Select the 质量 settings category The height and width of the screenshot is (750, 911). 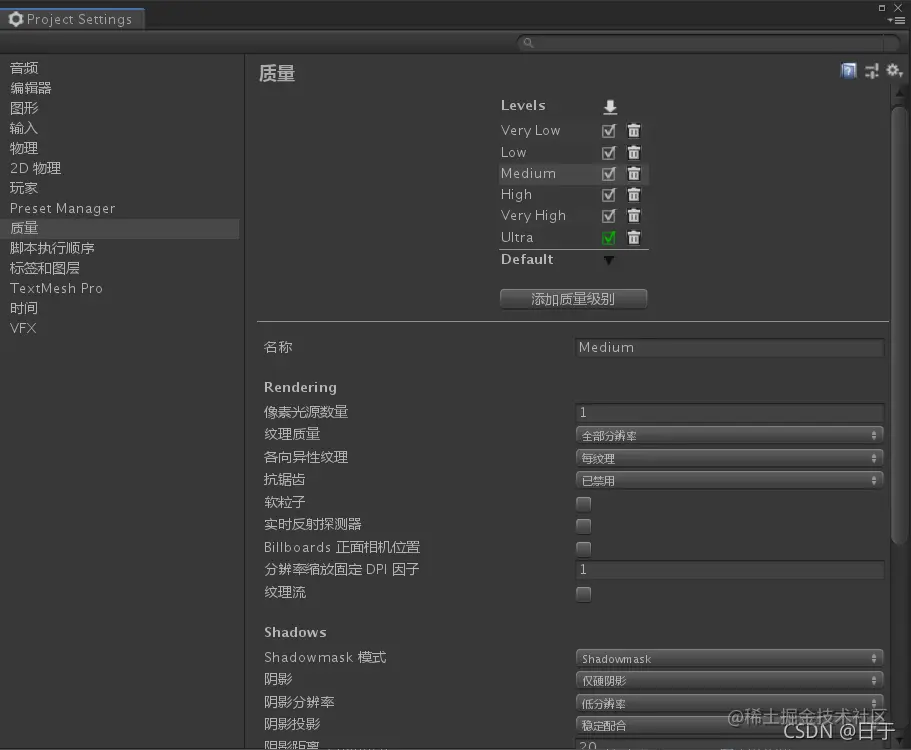120,228
